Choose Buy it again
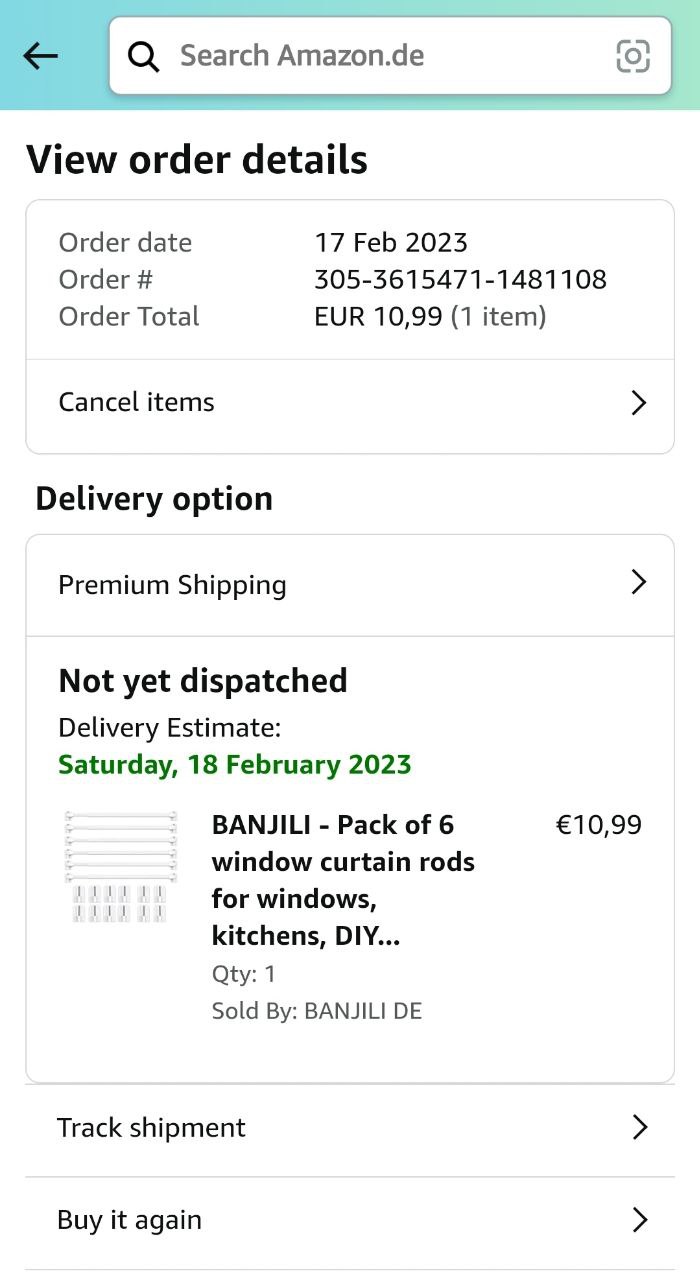This screenshot has height=1280, width=700. coord(130,1220)
